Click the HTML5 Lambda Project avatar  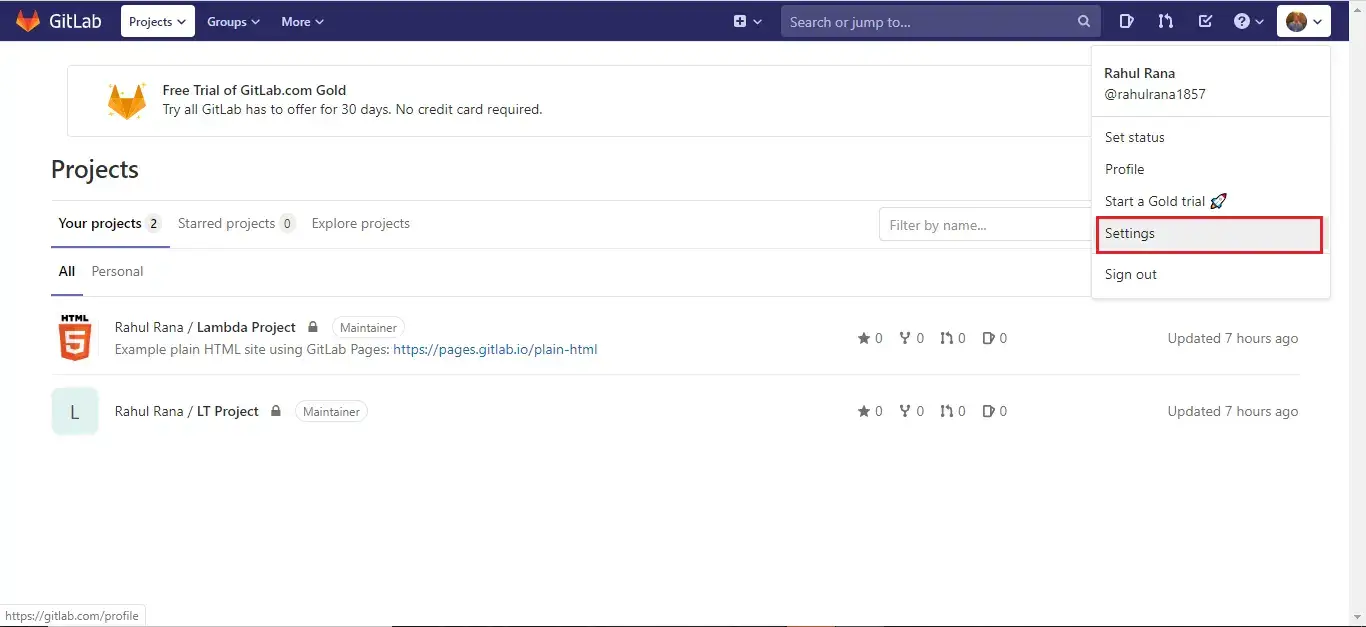75,337
